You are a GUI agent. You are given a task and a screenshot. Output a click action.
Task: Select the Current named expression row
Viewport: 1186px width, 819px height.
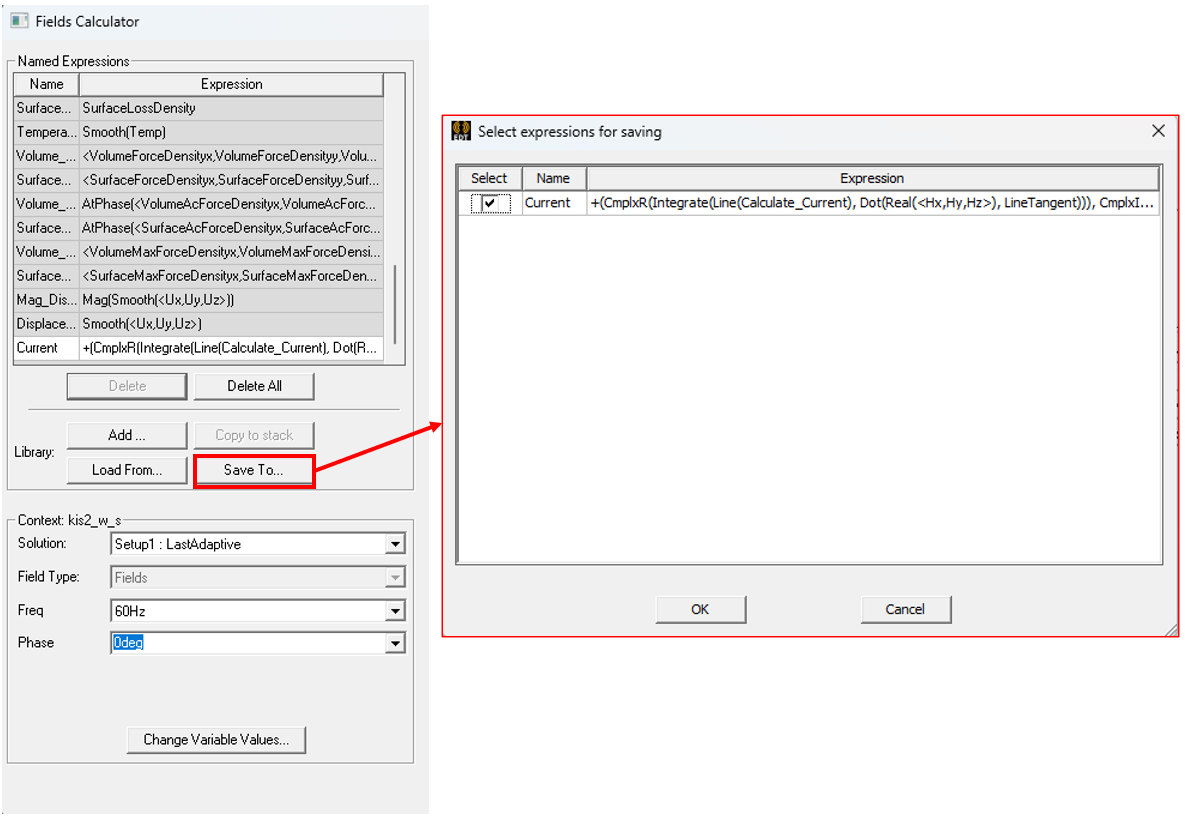coord(200,348)
